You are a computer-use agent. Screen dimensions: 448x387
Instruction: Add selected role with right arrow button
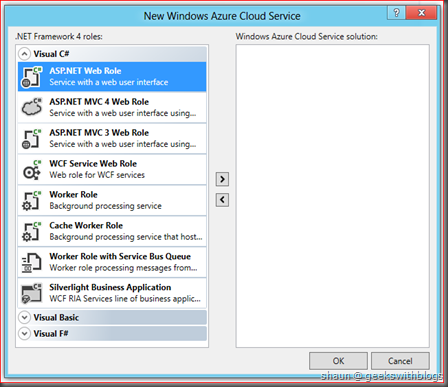tap(222, 179)
